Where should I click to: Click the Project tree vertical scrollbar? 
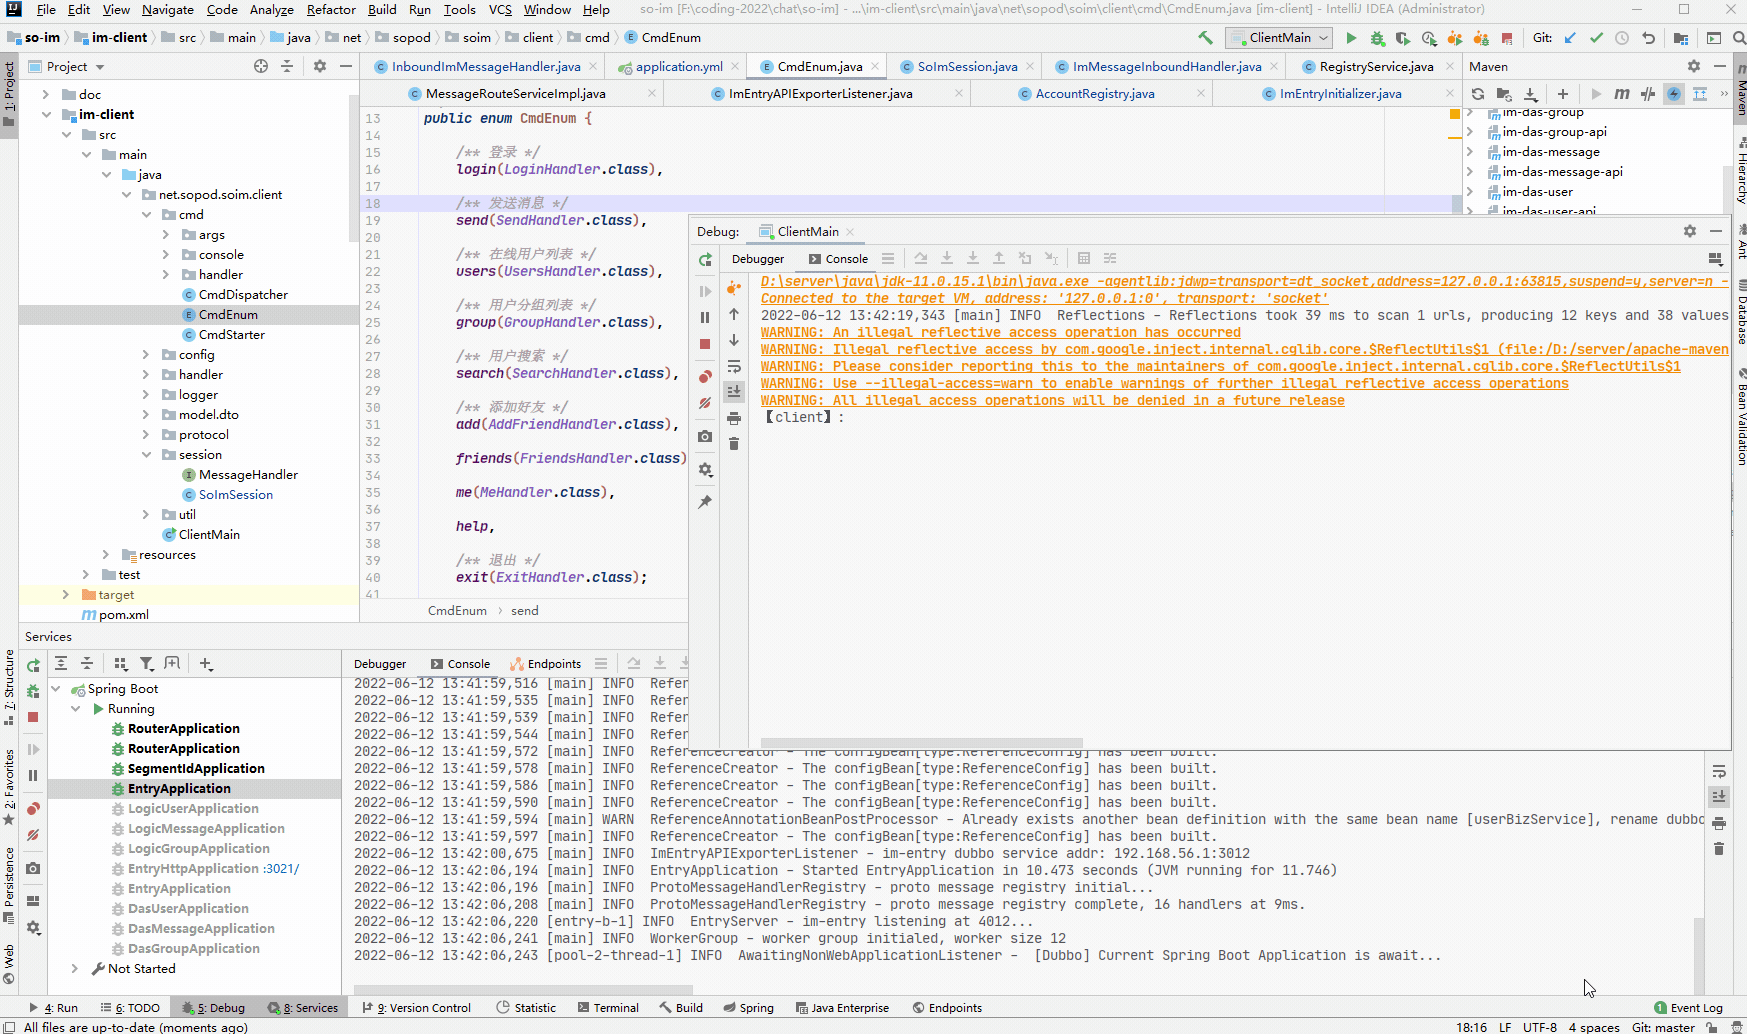[354, 168]
